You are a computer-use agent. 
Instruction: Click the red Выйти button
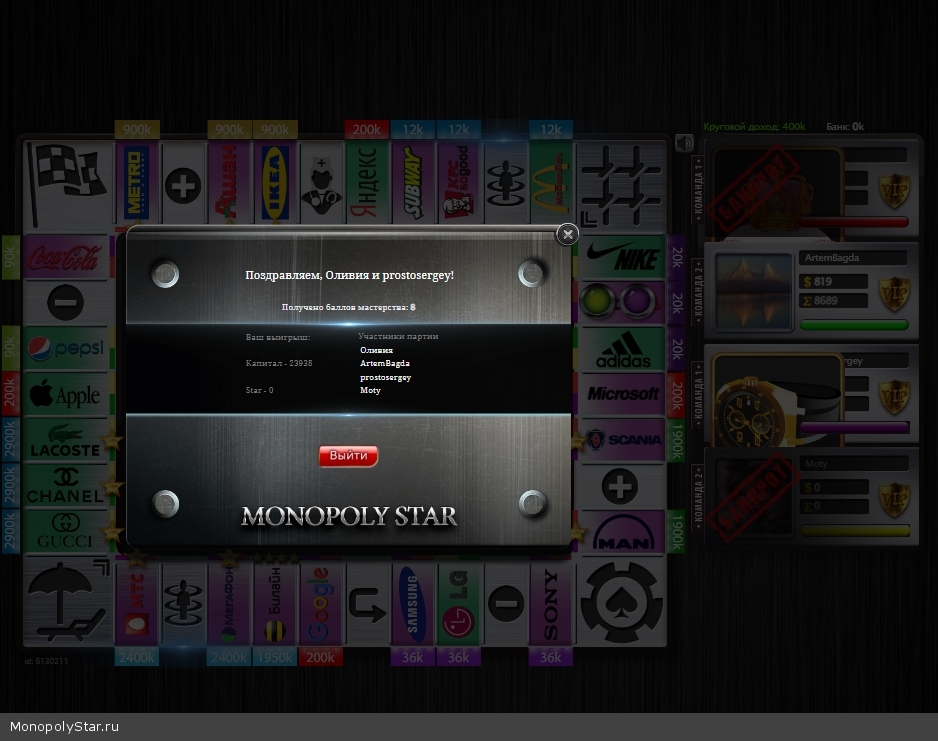click(348, 456)
